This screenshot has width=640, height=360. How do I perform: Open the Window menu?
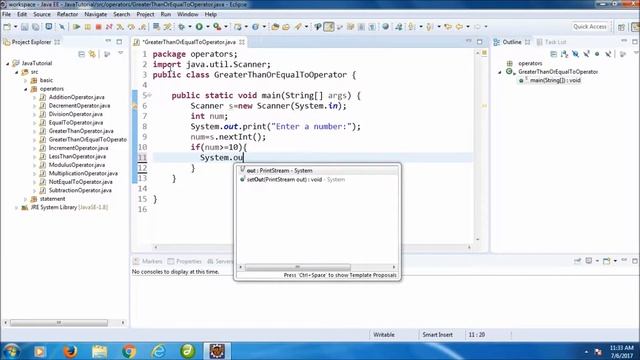(188, 14)
